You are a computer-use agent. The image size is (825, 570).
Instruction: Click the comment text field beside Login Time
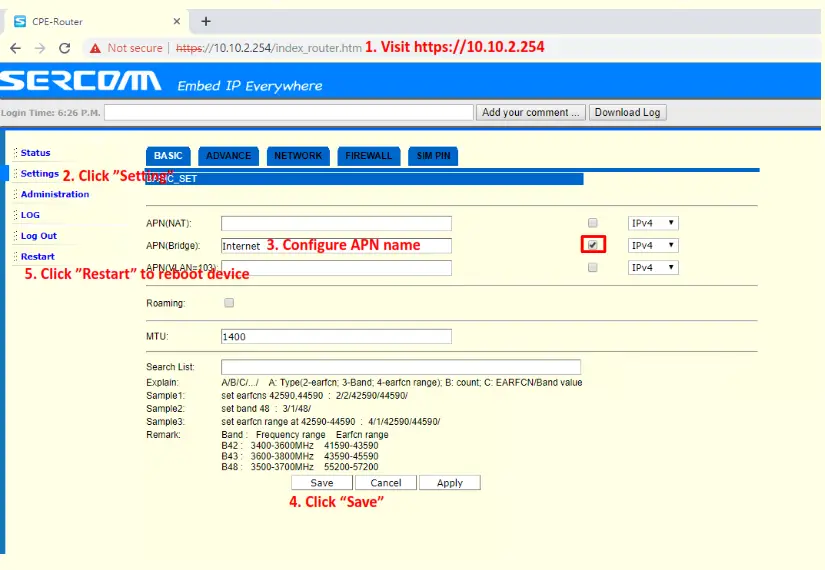[x=289, y=112]
